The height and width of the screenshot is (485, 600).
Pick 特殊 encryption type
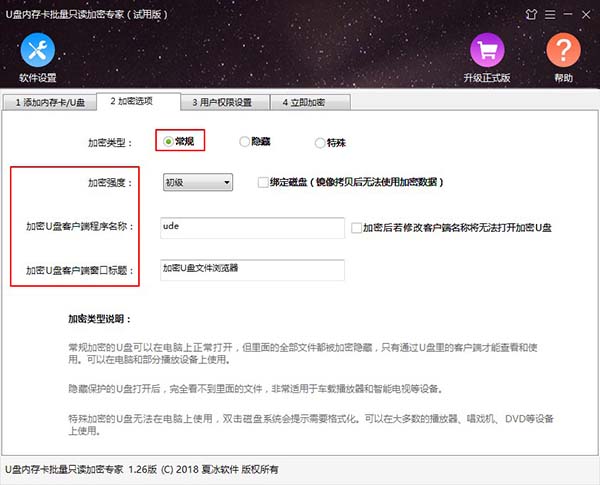click(x=330, y=143)
